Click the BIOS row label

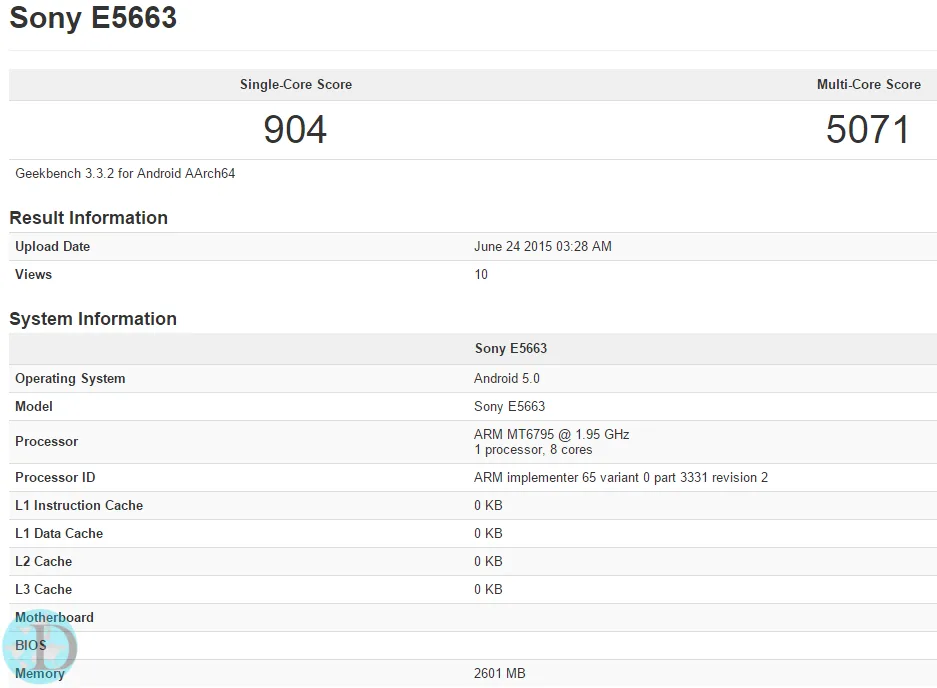point(30,646)
